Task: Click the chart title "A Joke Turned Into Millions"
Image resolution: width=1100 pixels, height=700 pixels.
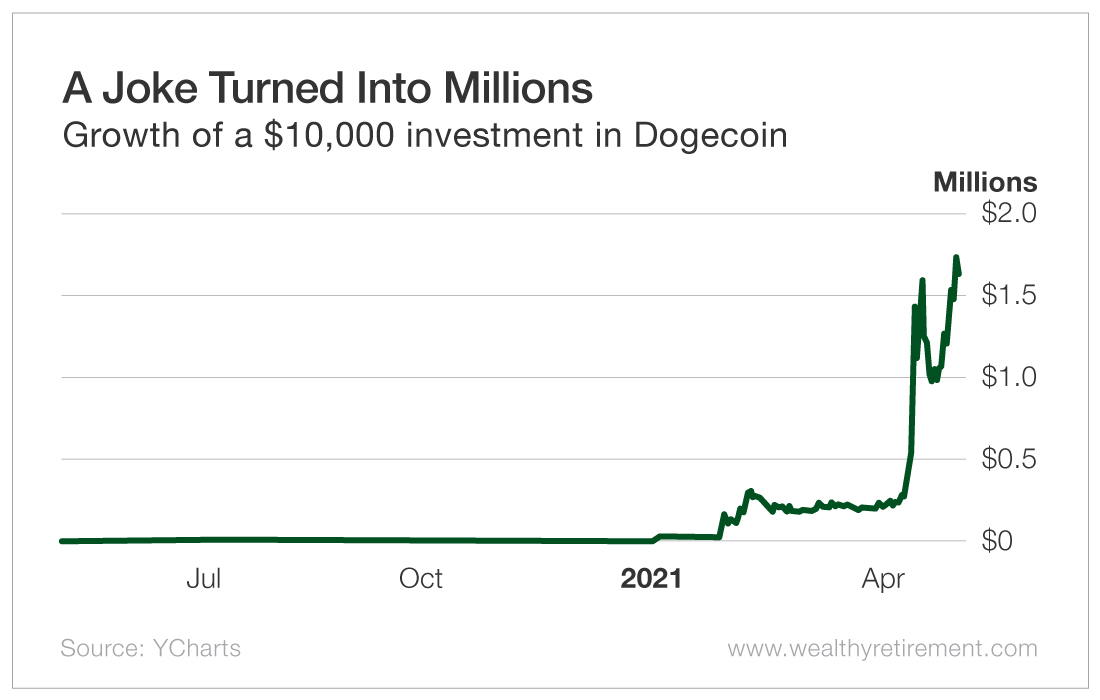Action: (327, 89)
